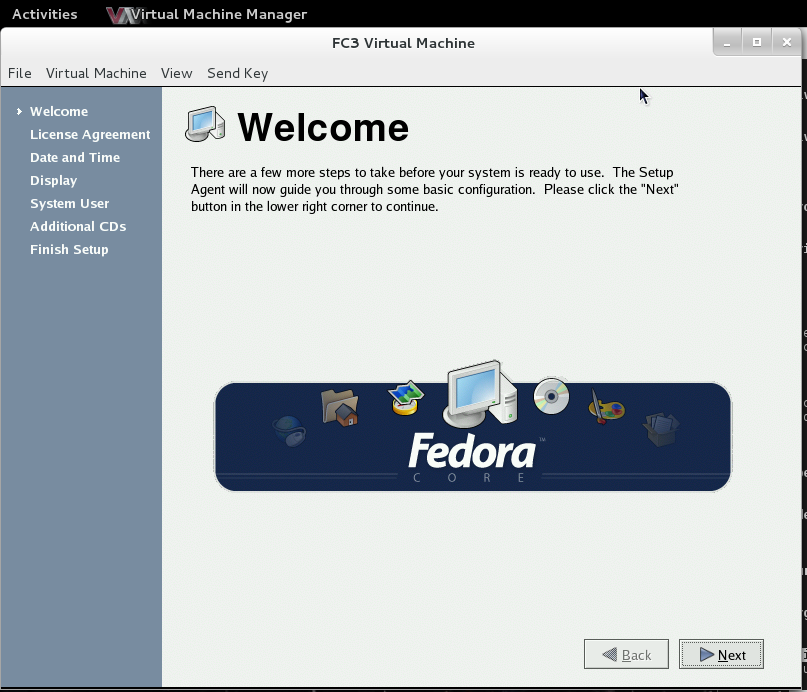Image resolution: width=807 pixels, height=692 pixels.
Task: Select System User in sidebar
Action: click(69, 203)
